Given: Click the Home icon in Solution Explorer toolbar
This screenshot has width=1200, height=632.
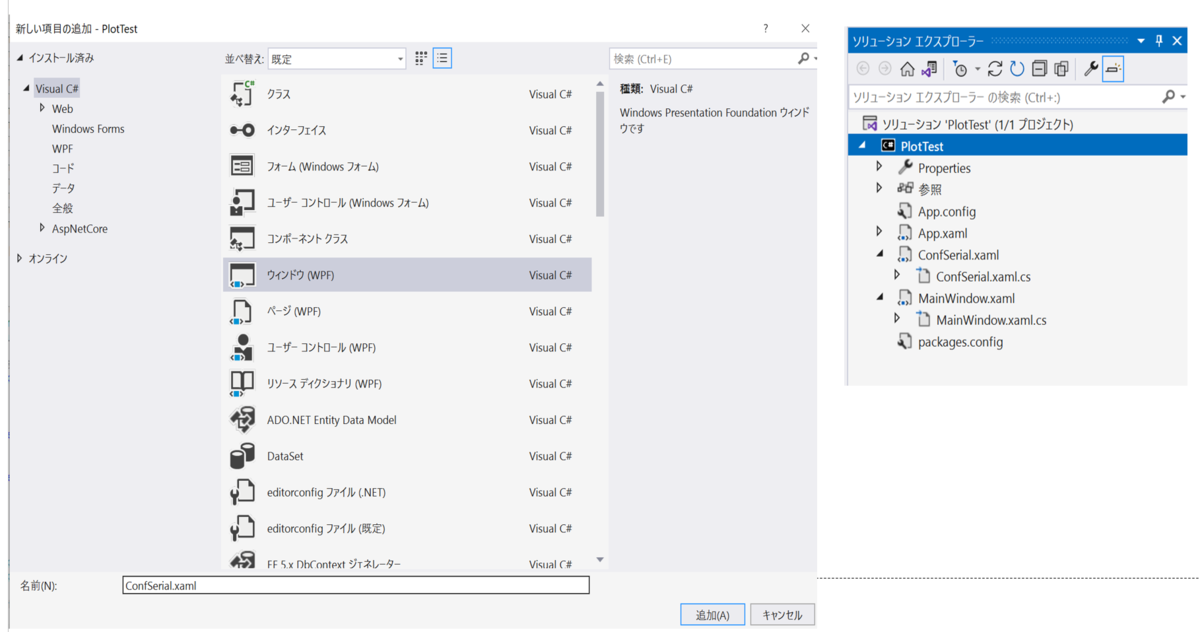Looking at the screenshot, I should coord(908,68).
